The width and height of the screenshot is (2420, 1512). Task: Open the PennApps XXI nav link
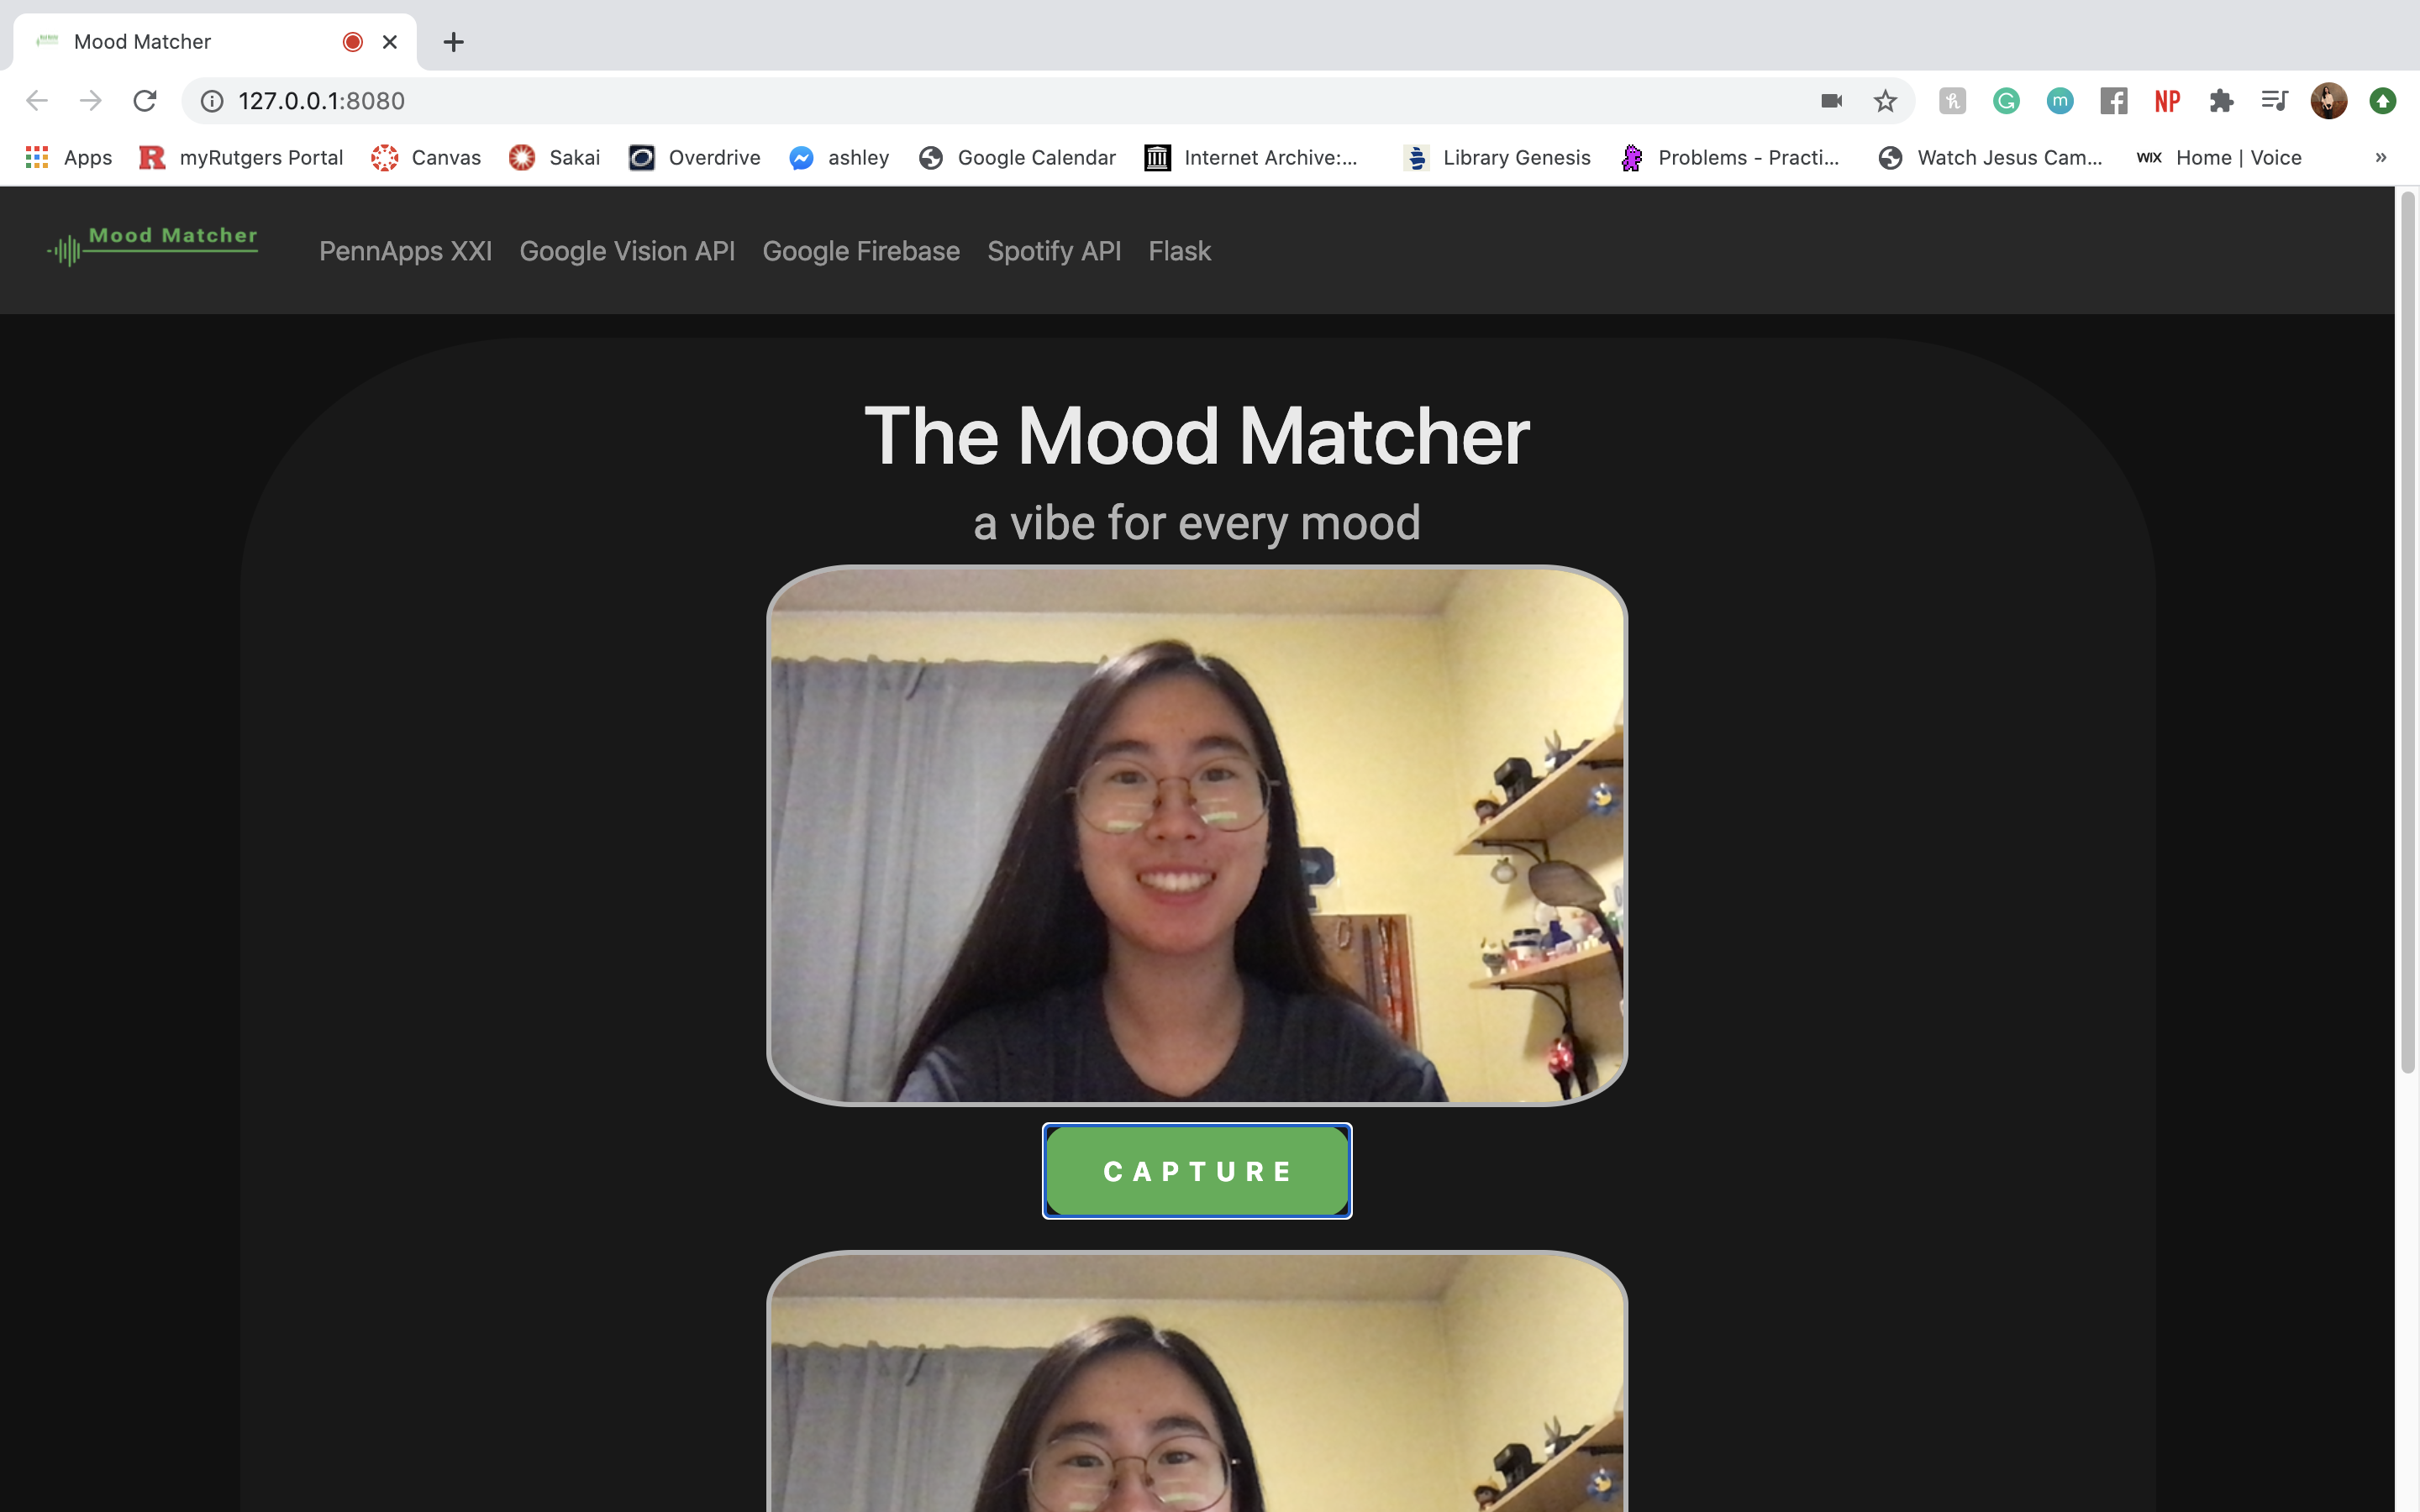pyautogui.click(x=405, y=251)
